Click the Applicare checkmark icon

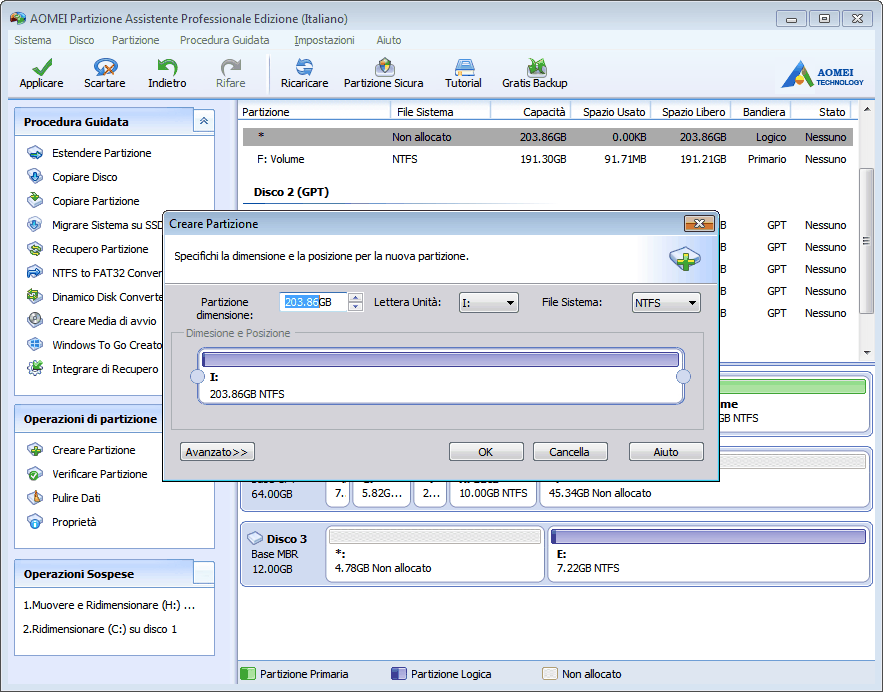click(42, 67)
